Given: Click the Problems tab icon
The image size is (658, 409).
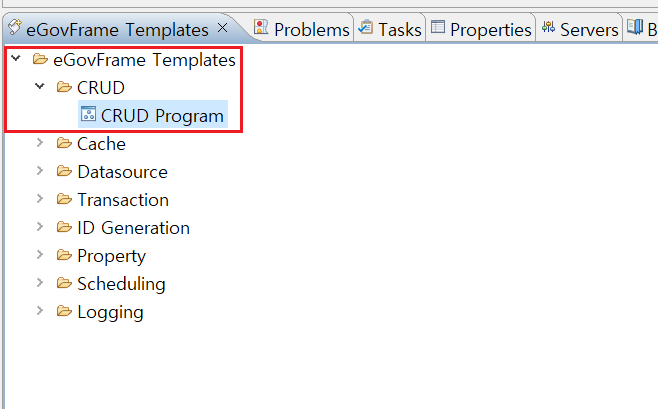Looking at the screenshot, I should tap(261, 28).
